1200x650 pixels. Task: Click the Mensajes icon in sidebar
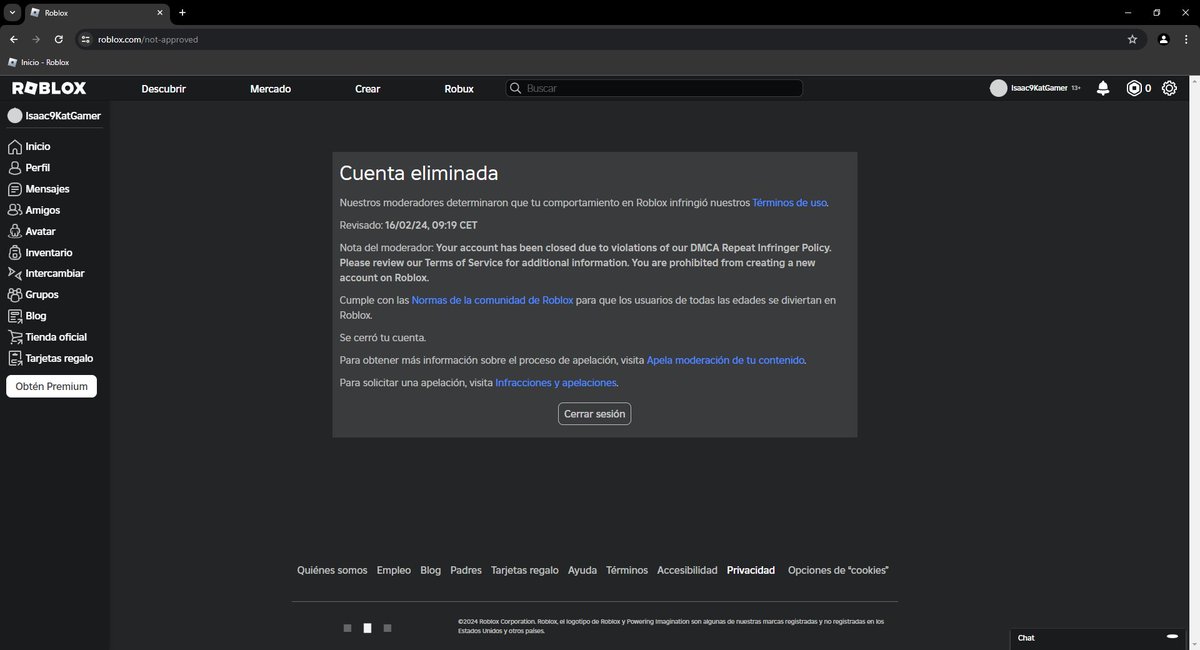click(x=15, y=189)
